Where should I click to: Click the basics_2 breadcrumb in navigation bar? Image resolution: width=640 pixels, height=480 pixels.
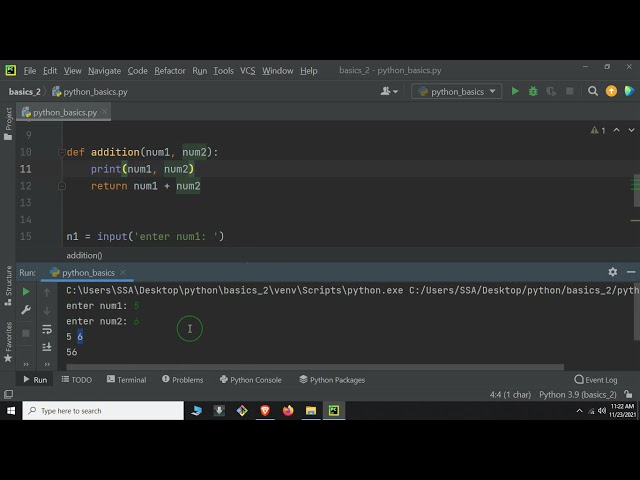pos(24,91)
